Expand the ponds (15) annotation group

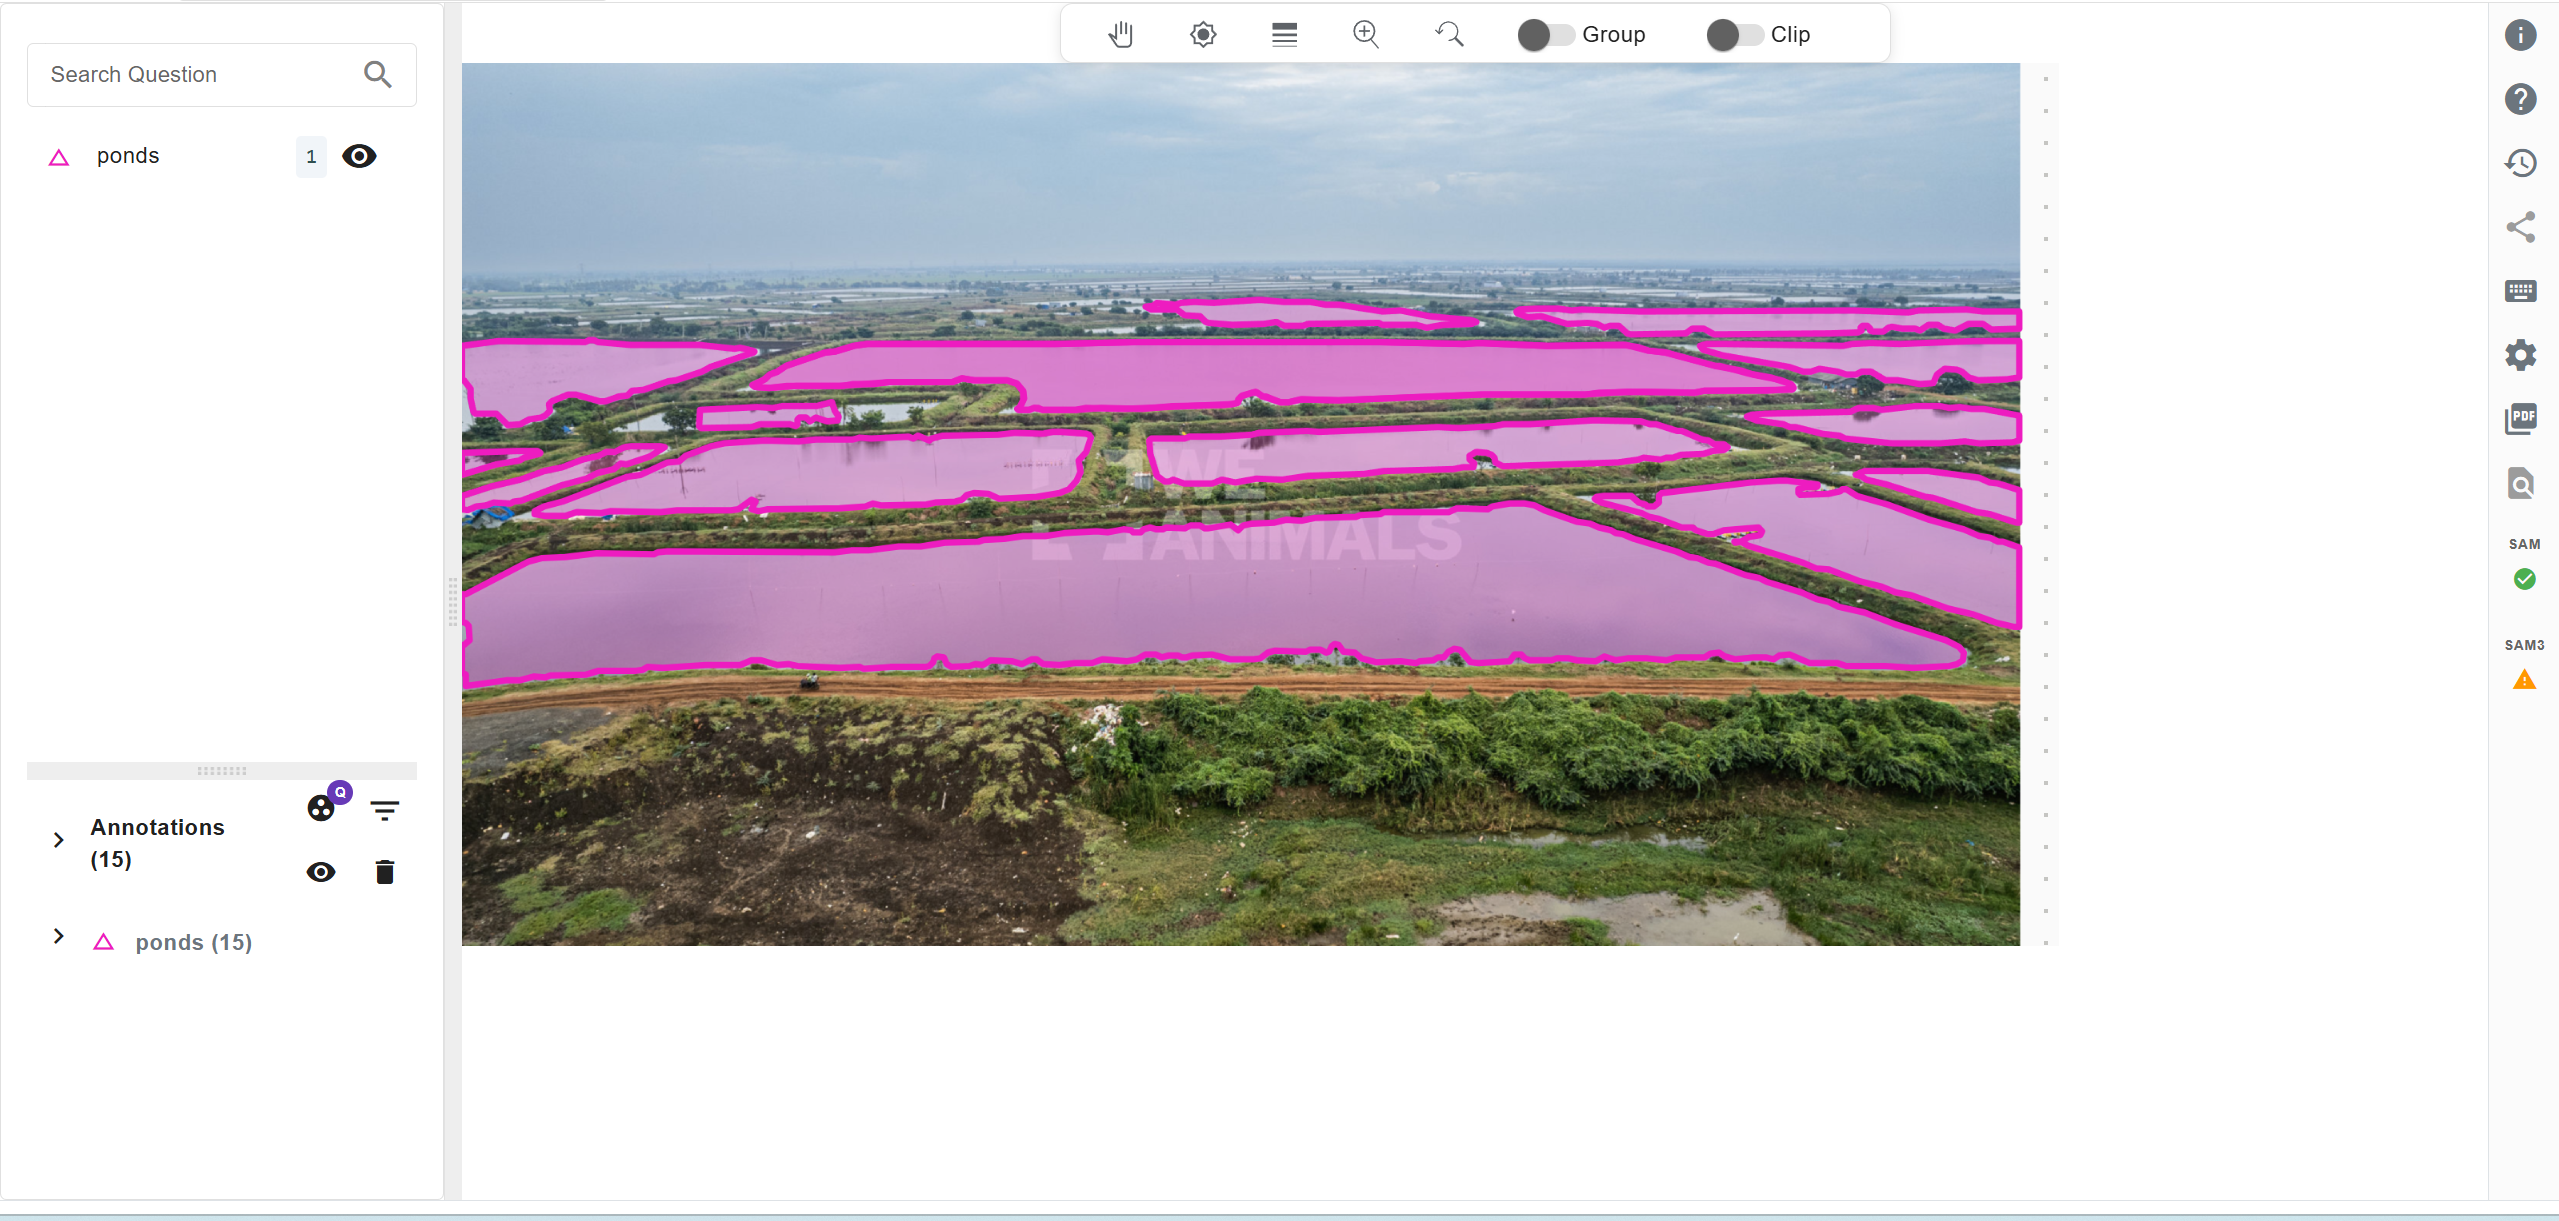coord(58,936)
